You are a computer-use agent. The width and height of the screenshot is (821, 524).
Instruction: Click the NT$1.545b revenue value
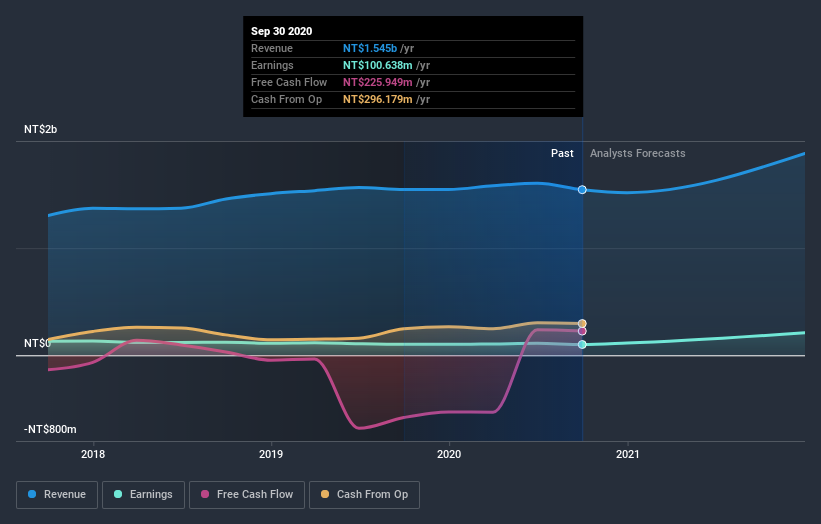370,48
